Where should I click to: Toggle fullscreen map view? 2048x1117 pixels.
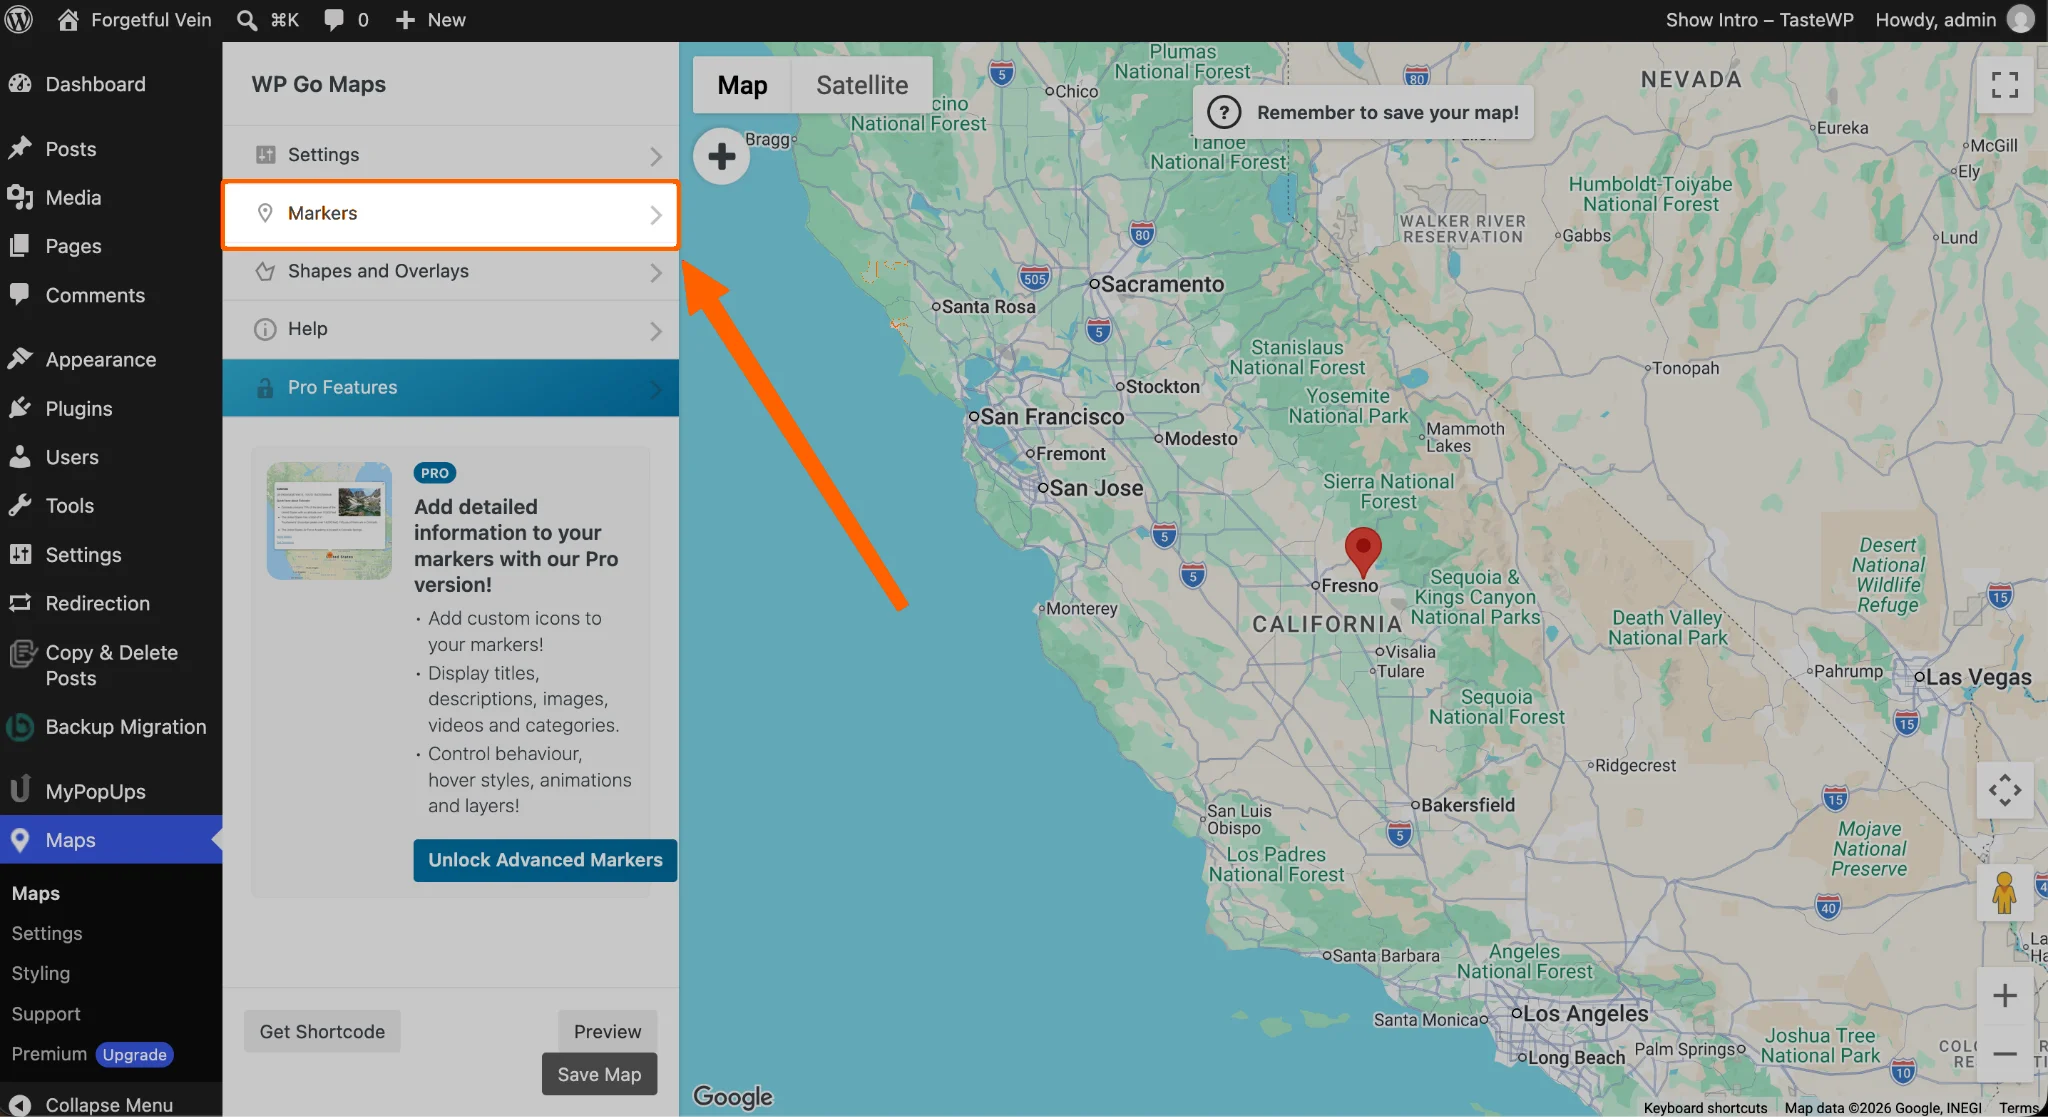coord(2004,85)
